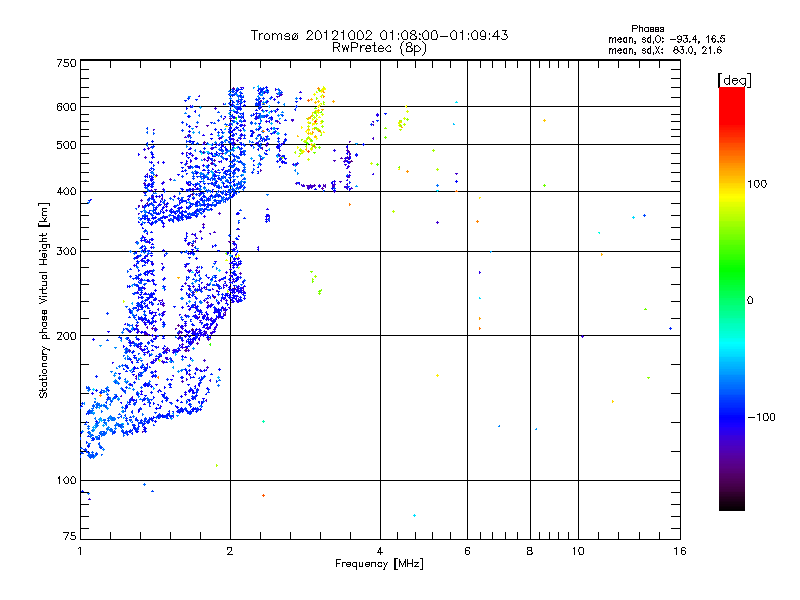Click the '75' y-axis tick label
The width and height of the screenshot is (800, 600).
(x=70, y=536)
